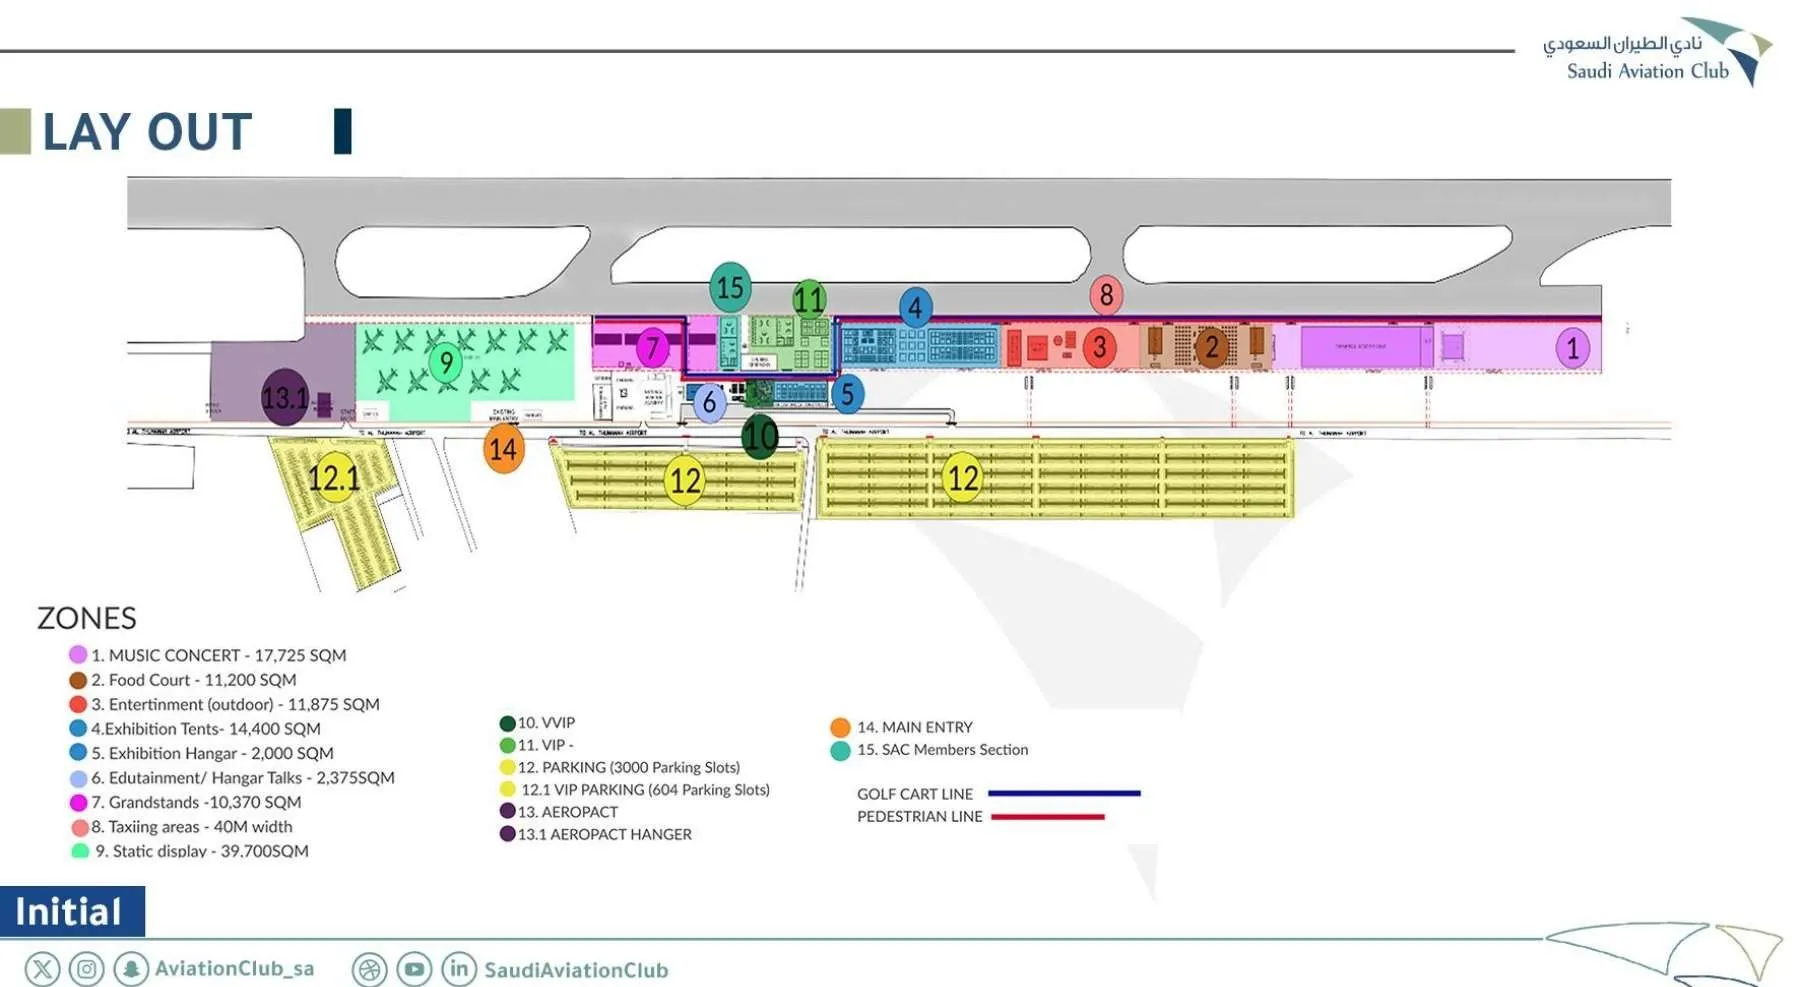Click zone marker 1 in music concert area
The image size is (1800, 987).
click(x=1572, y=348)
